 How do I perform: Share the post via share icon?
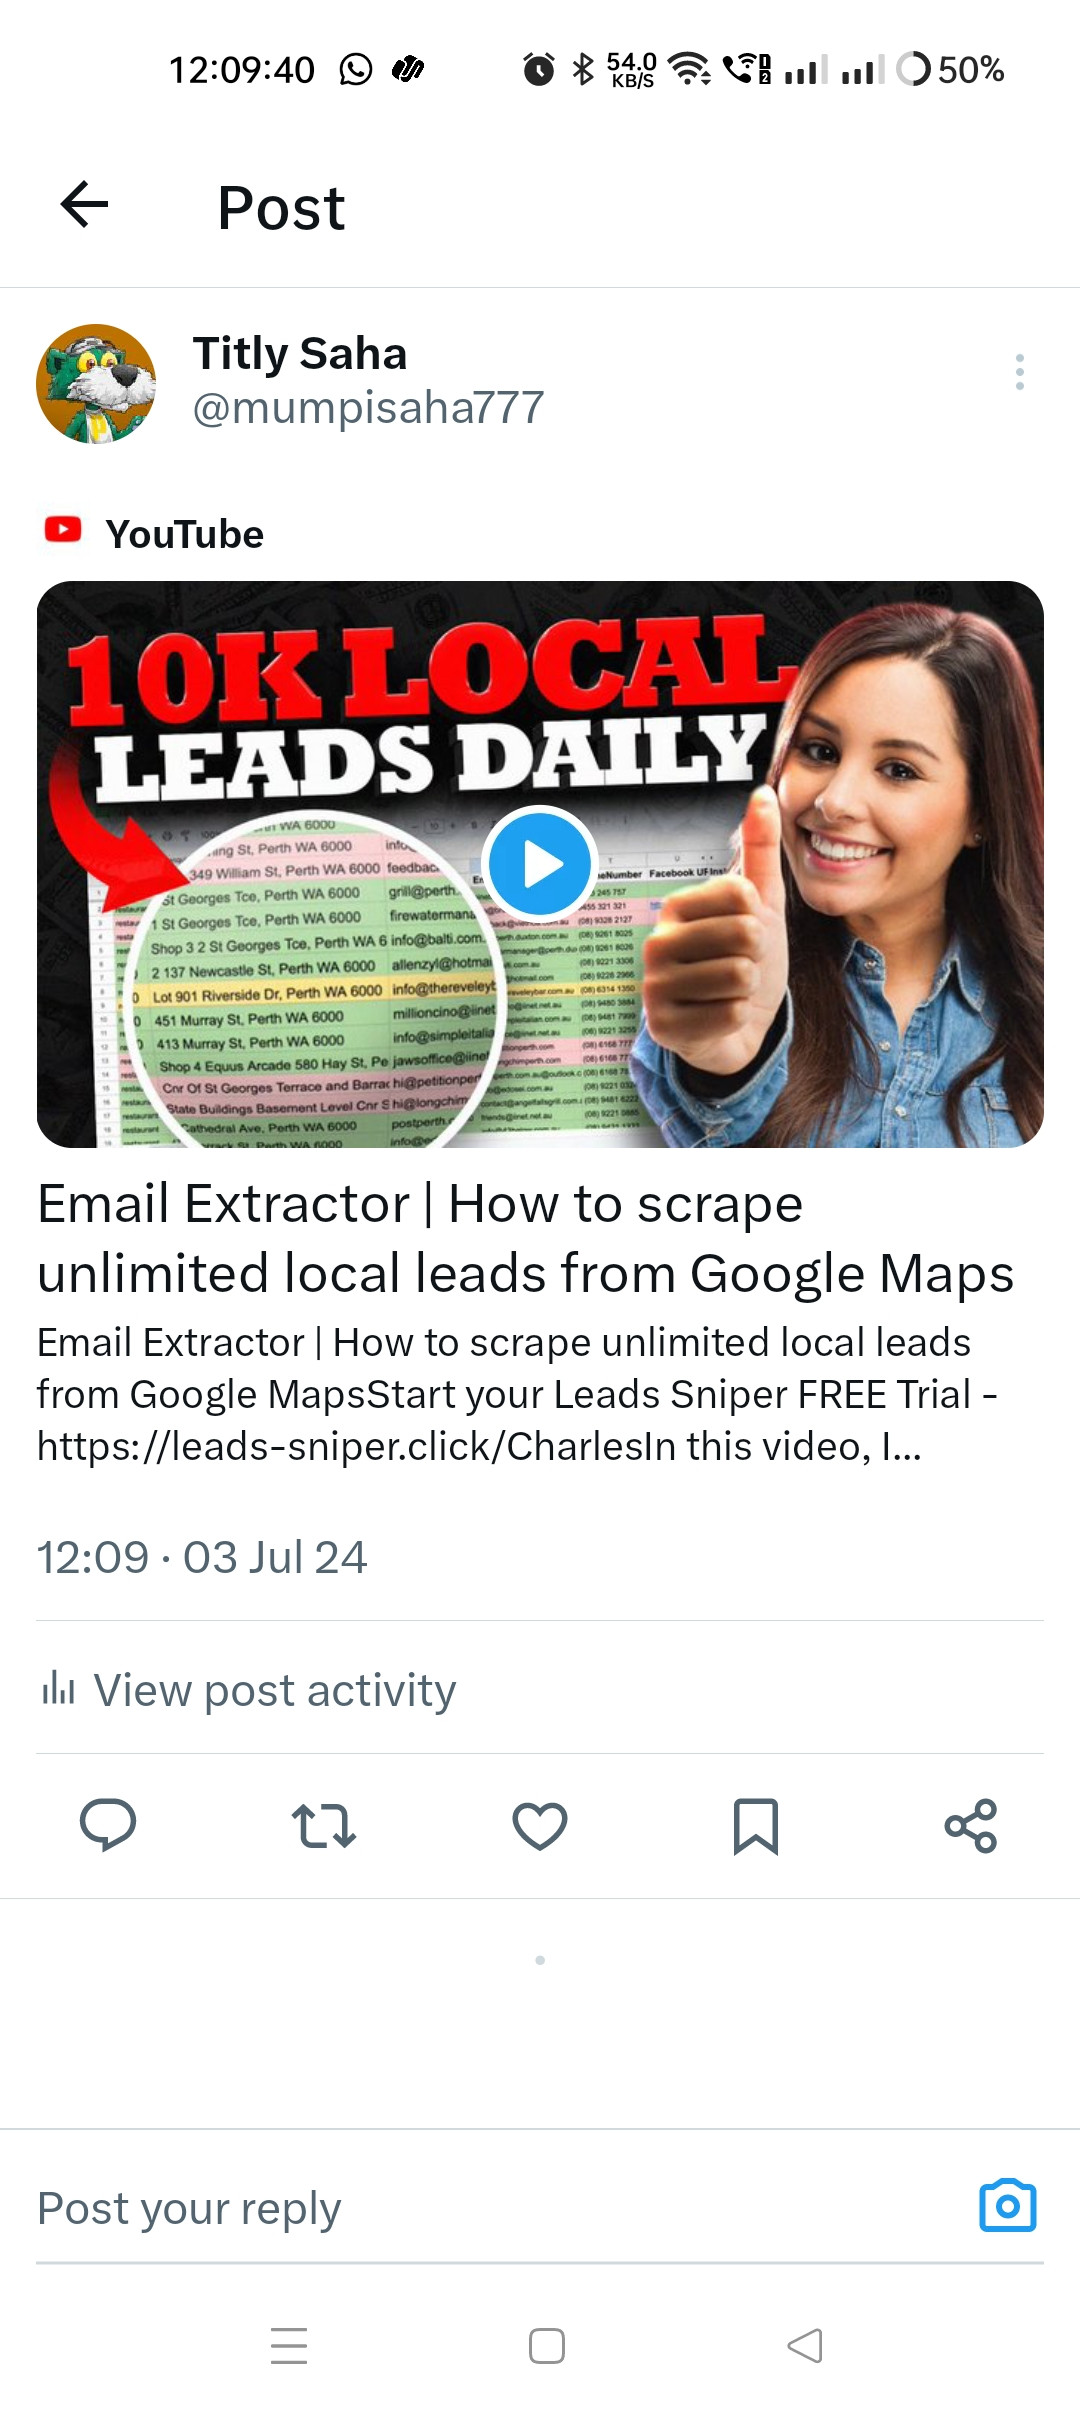[971, 1825]
